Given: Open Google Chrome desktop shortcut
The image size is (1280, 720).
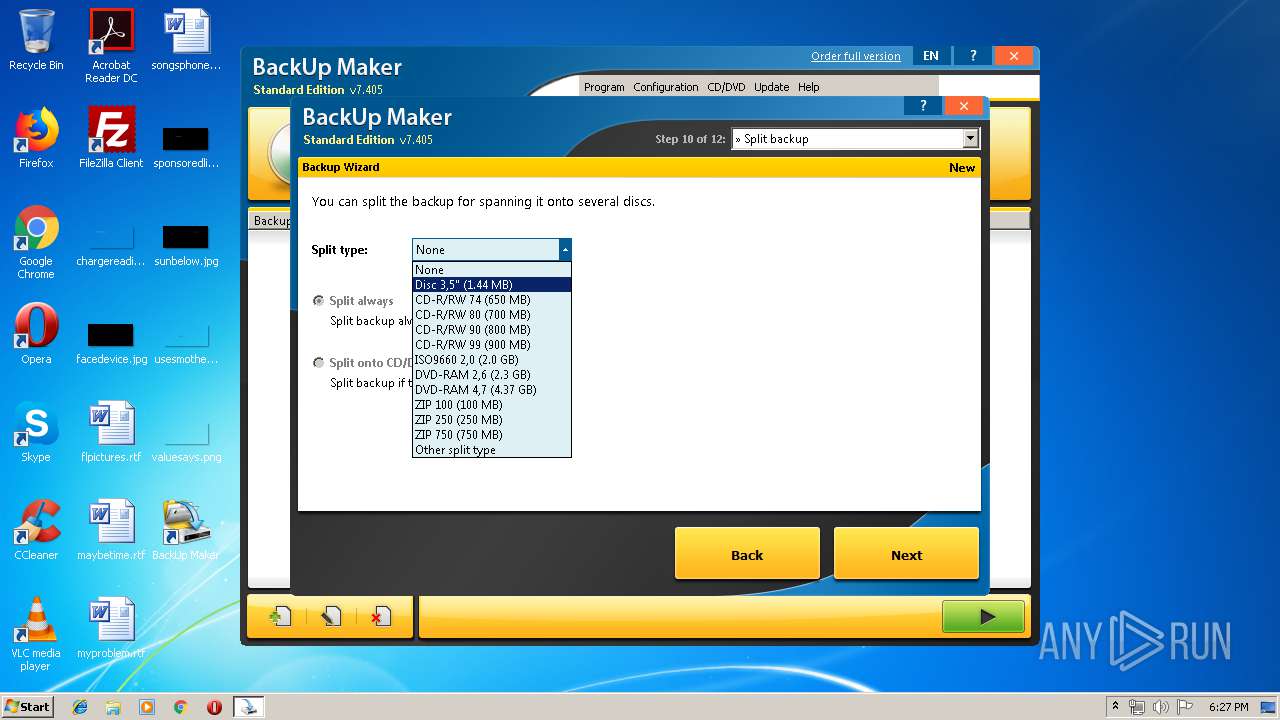Looking at the screenshot, I should coord(36,243).
